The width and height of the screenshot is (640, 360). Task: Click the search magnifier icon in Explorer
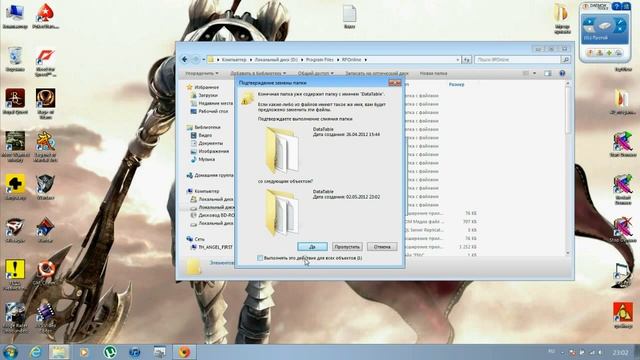coord(566,60)
